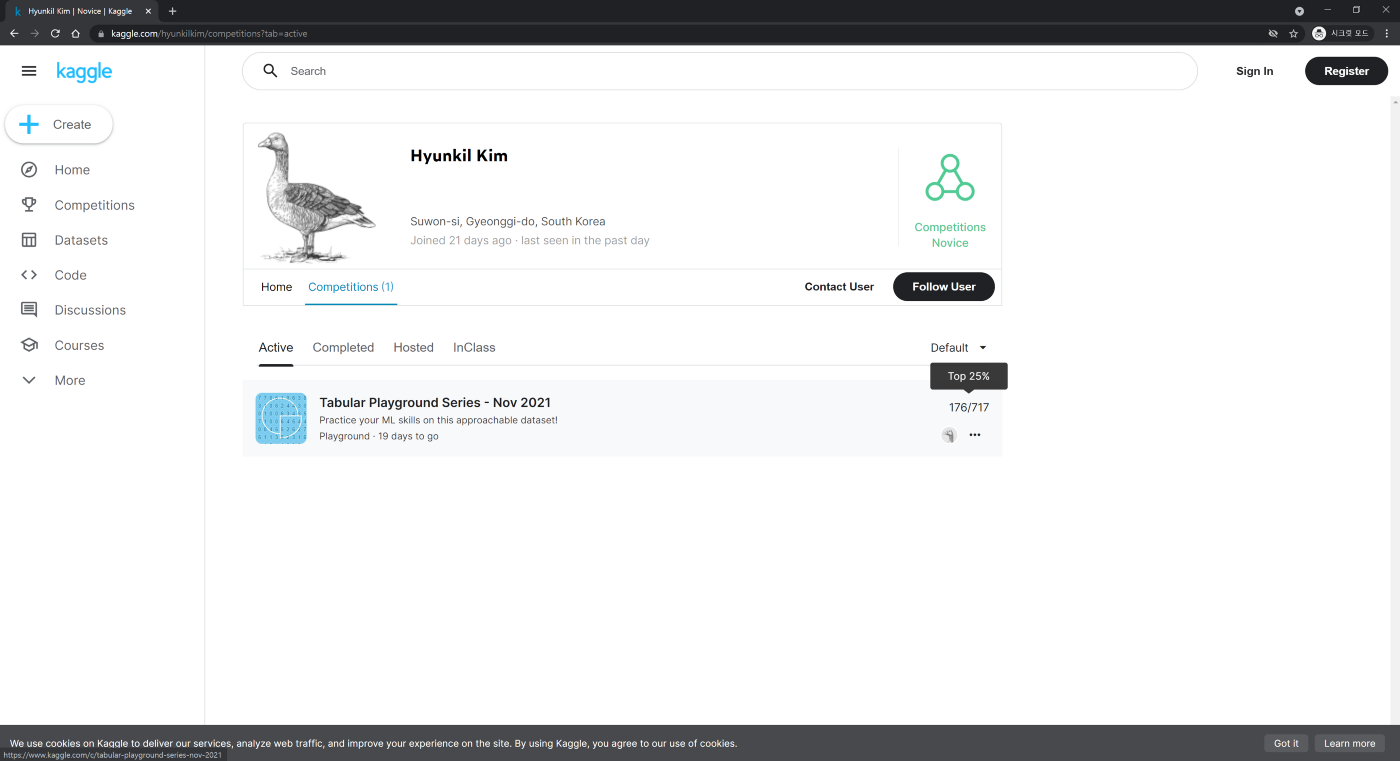Dismiss cookies with Got it
Viewport: 1400px width, 761px height.
coord(1286,744)
